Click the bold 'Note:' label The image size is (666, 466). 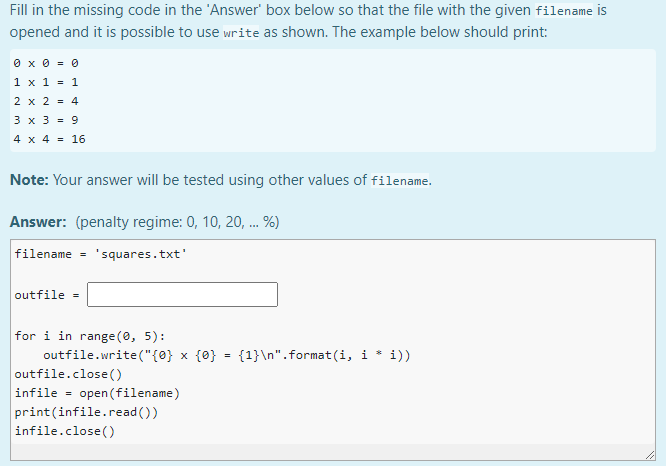point(29,180)
